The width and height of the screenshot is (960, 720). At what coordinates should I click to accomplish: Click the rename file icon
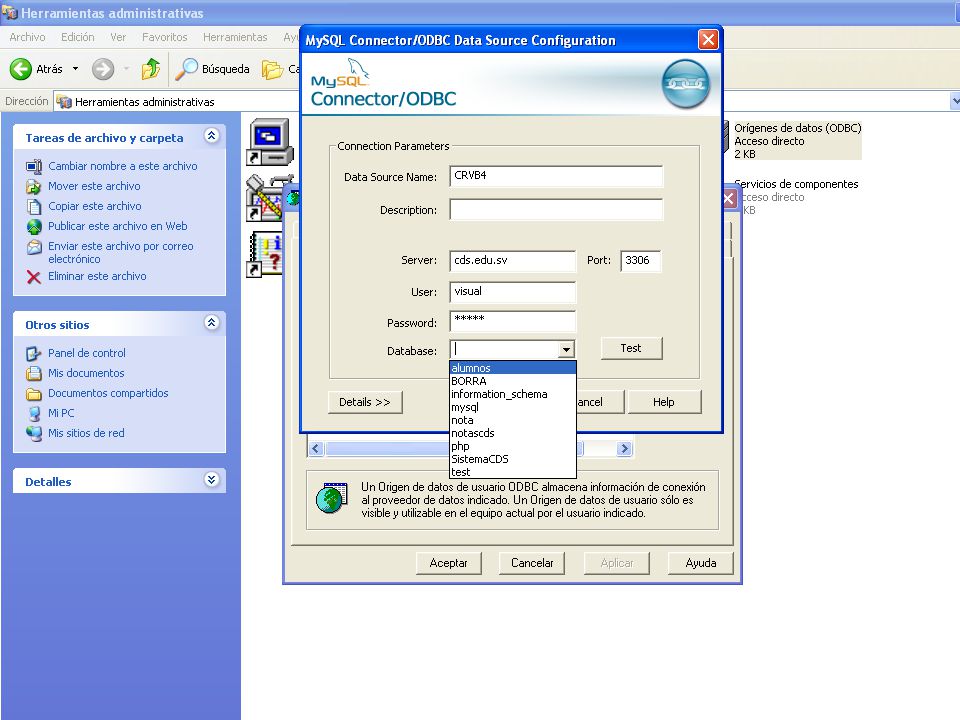pyautogui.click(x=34, y=167)
